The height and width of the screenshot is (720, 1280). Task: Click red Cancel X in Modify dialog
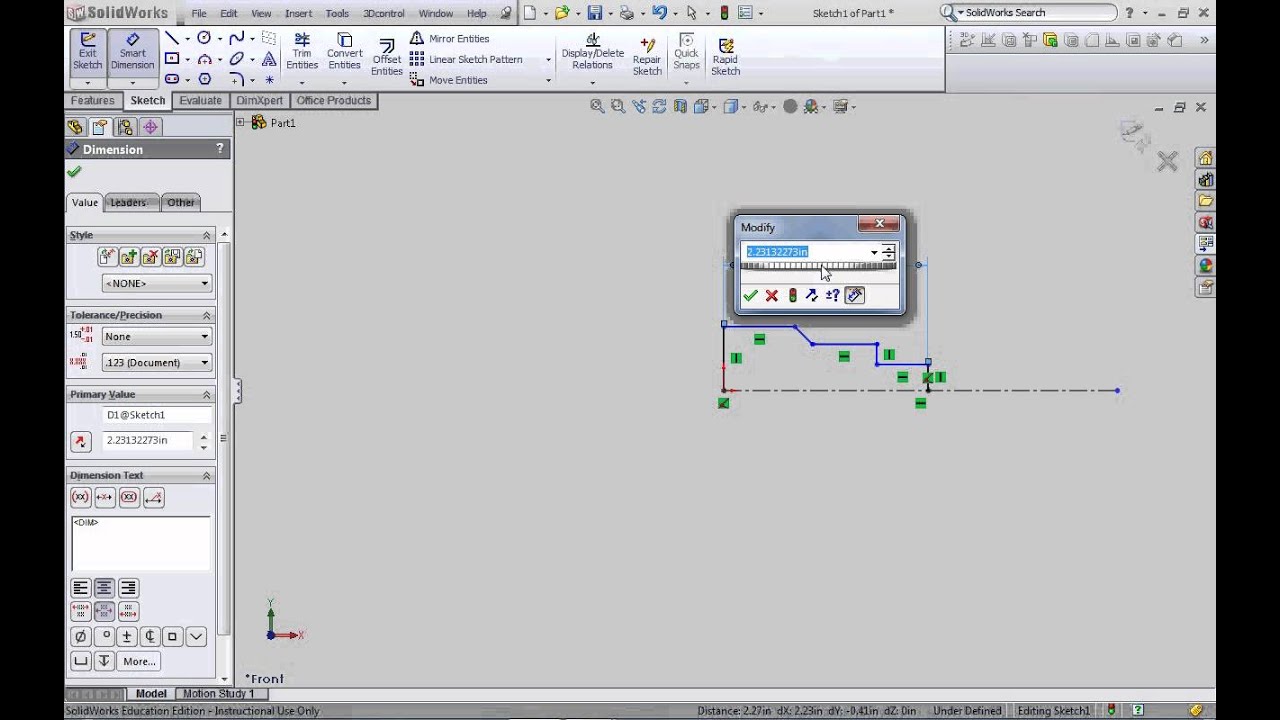771,295
